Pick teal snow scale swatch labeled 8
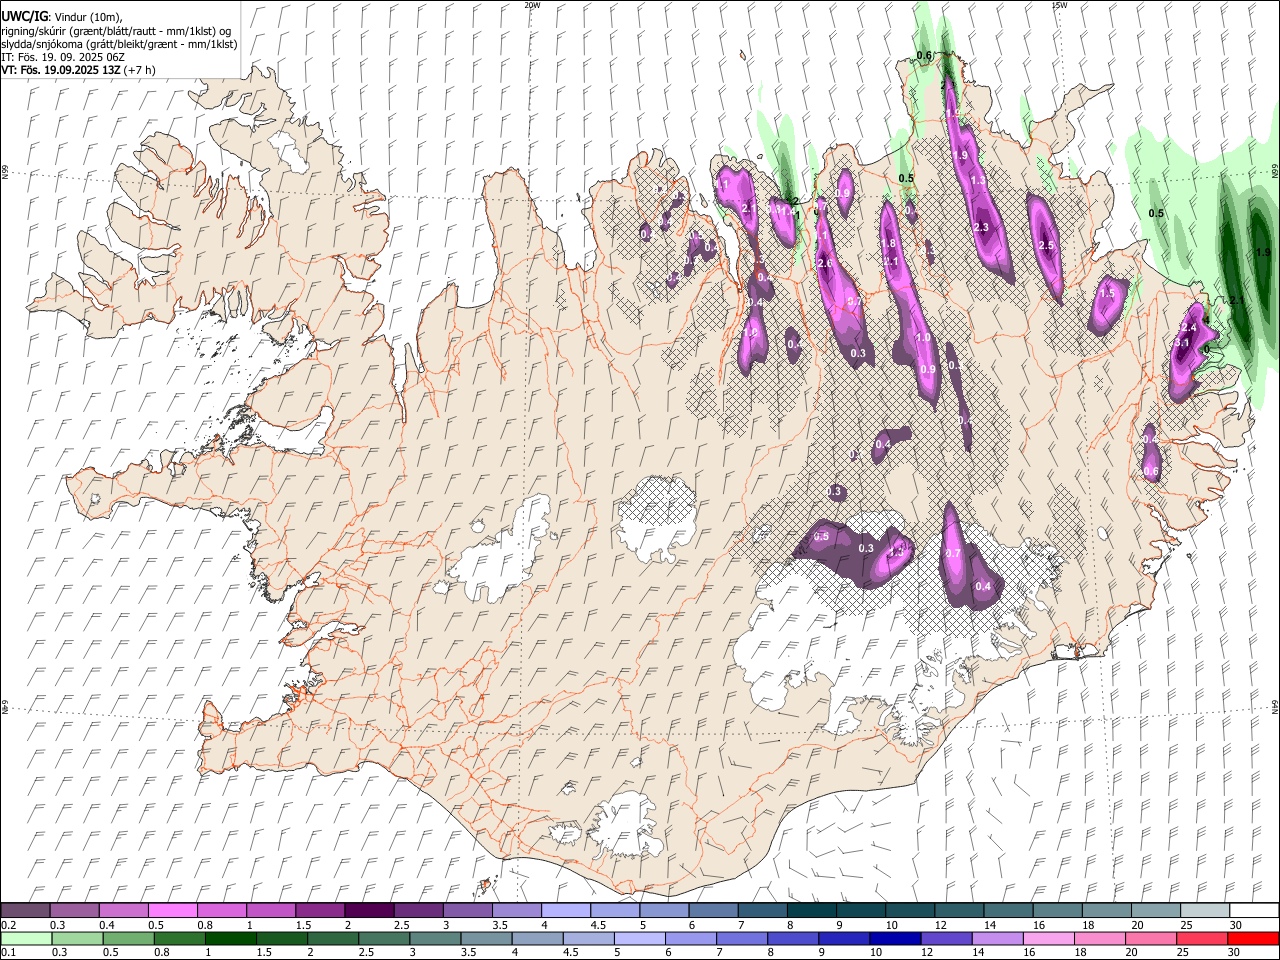 coord(812,910)
